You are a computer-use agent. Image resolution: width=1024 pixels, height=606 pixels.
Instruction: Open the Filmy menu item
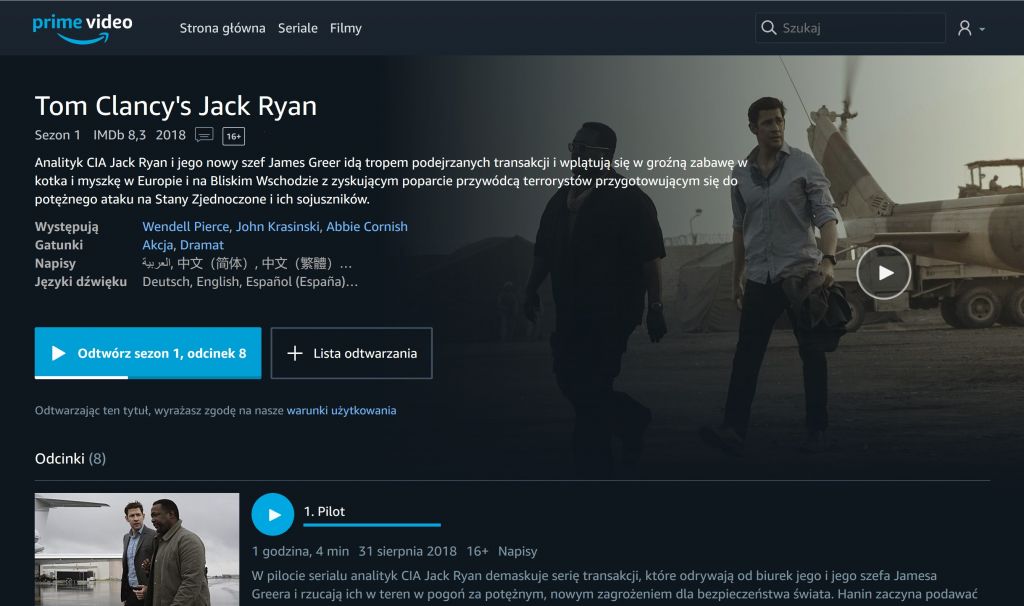click(x=345, y=28)
